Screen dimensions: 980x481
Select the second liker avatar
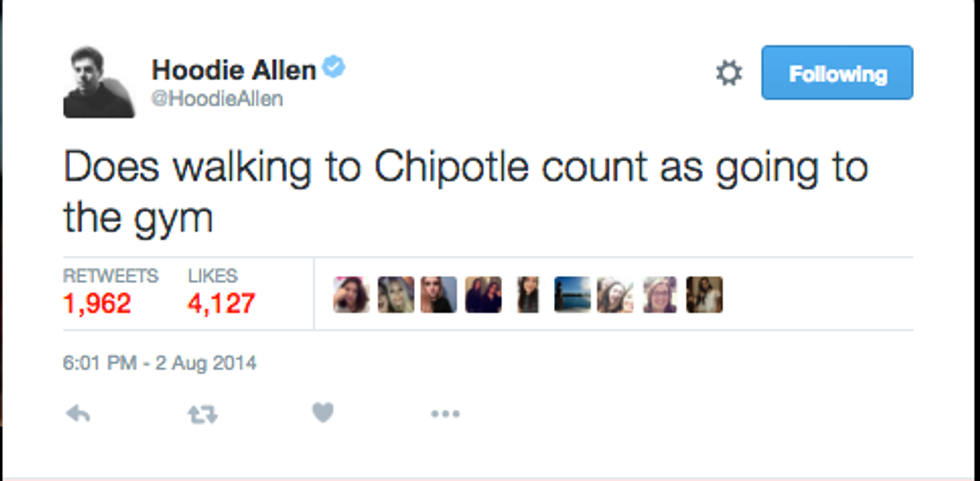pos(395,295)
